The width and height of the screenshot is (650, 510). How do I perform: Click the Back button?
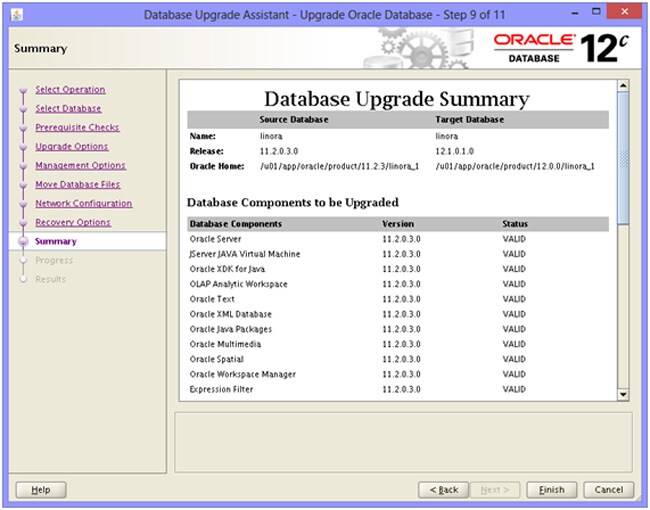[x=444, y=490]
